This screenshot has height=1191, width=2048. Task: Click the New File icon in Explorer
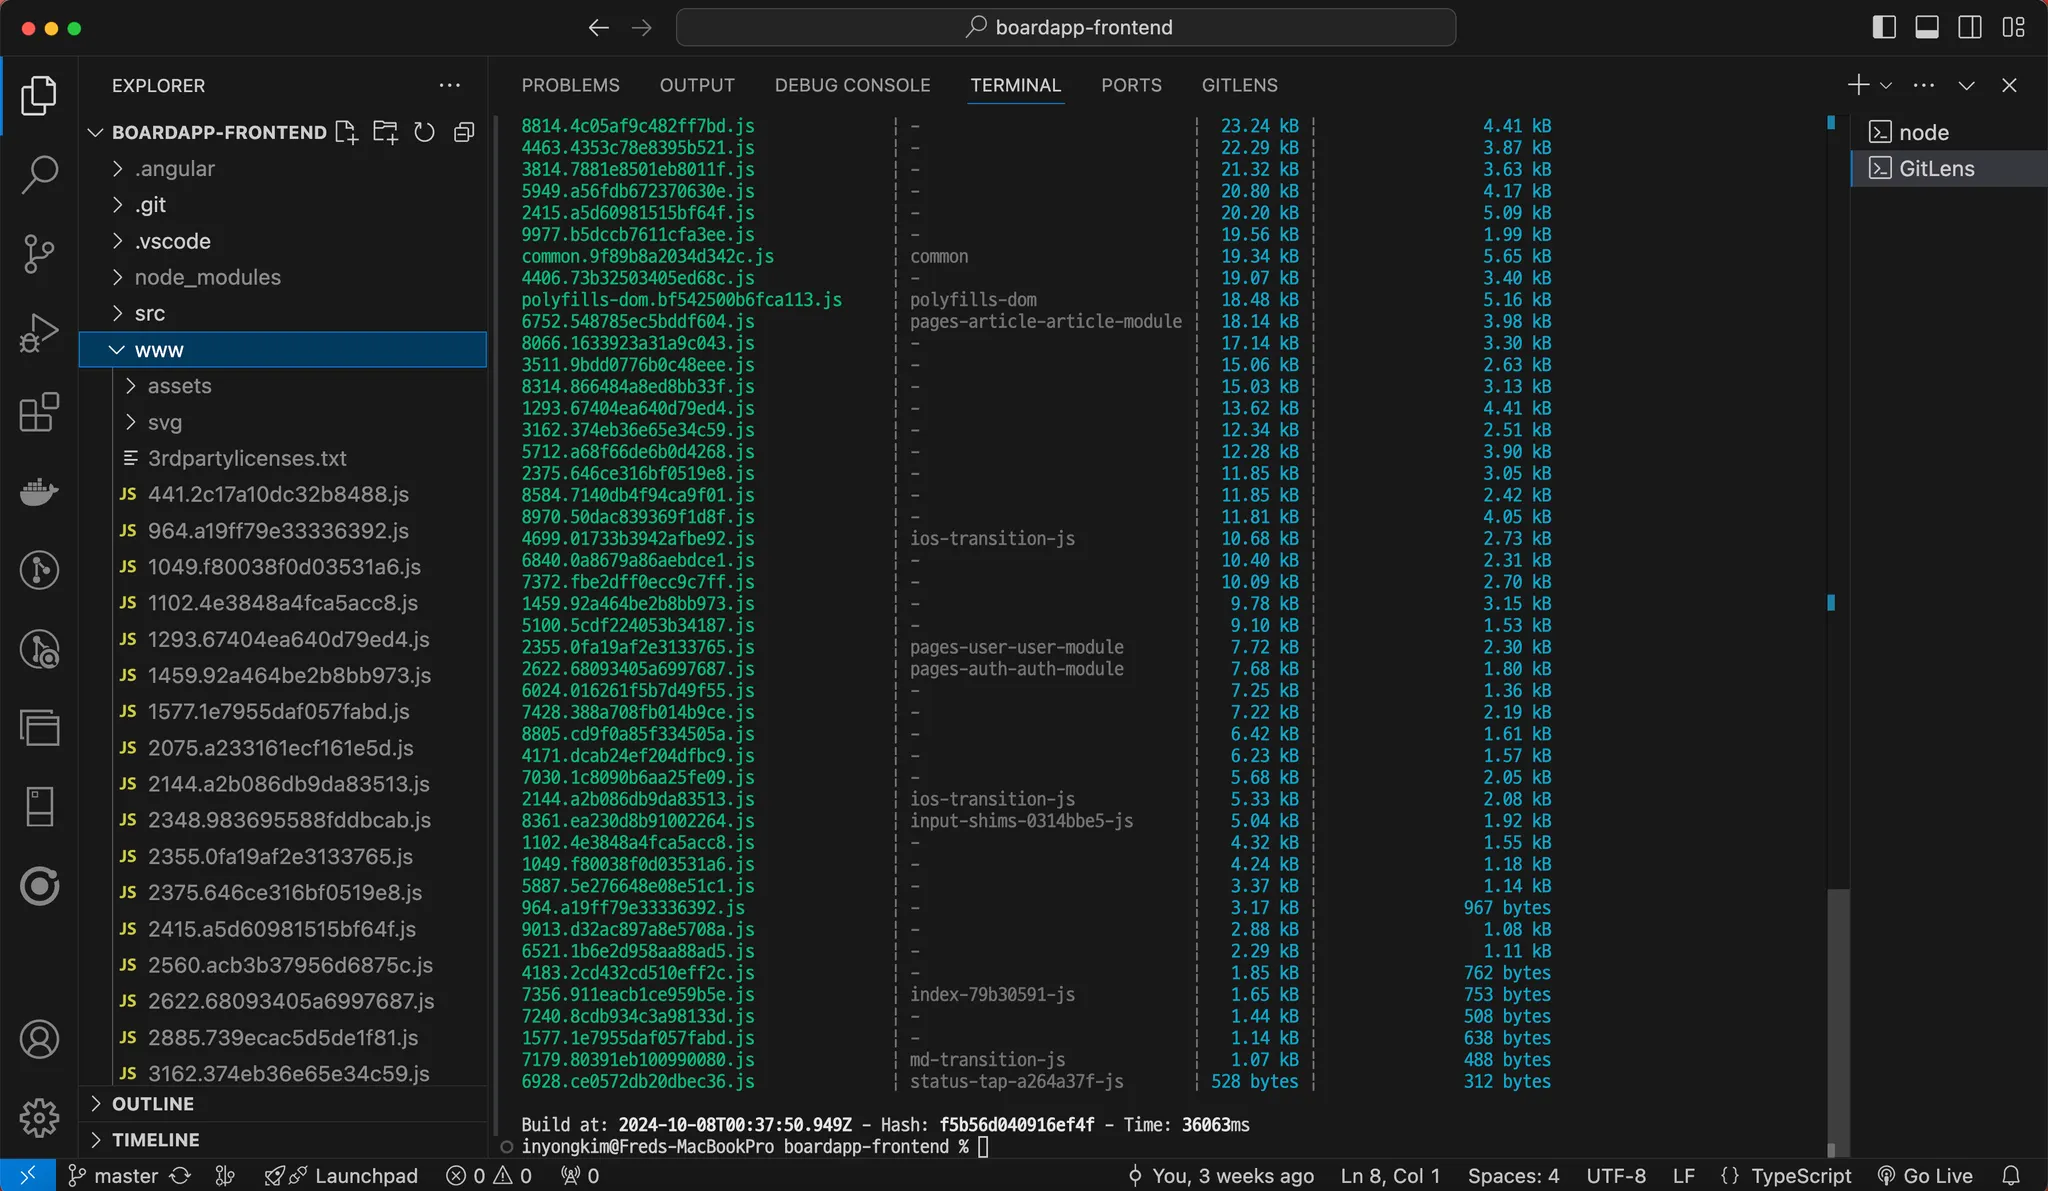pyautogui.click(x=346, y=132)
